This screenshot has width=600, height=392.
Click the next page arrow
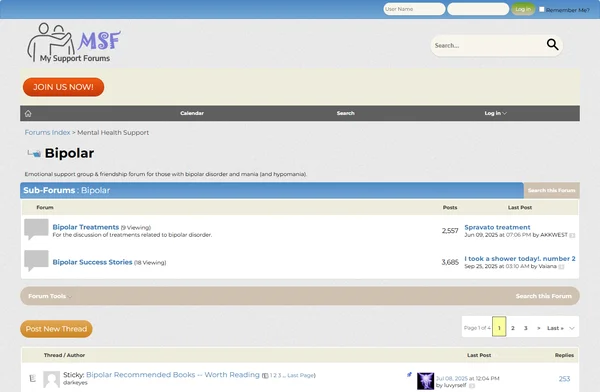click(x=539, y=328)
